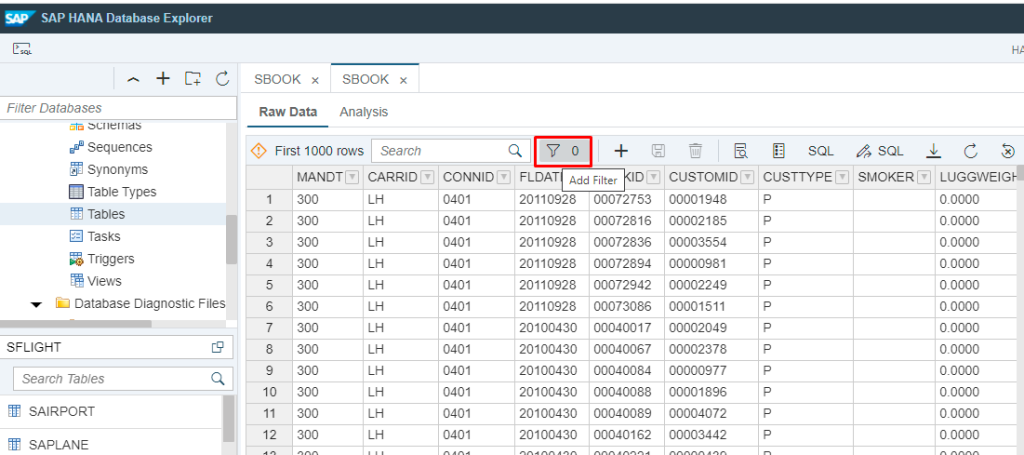Click the warning icon beside First 1000 rows
This screenshot has height=455, width=1024.
(x=259, y=151)
